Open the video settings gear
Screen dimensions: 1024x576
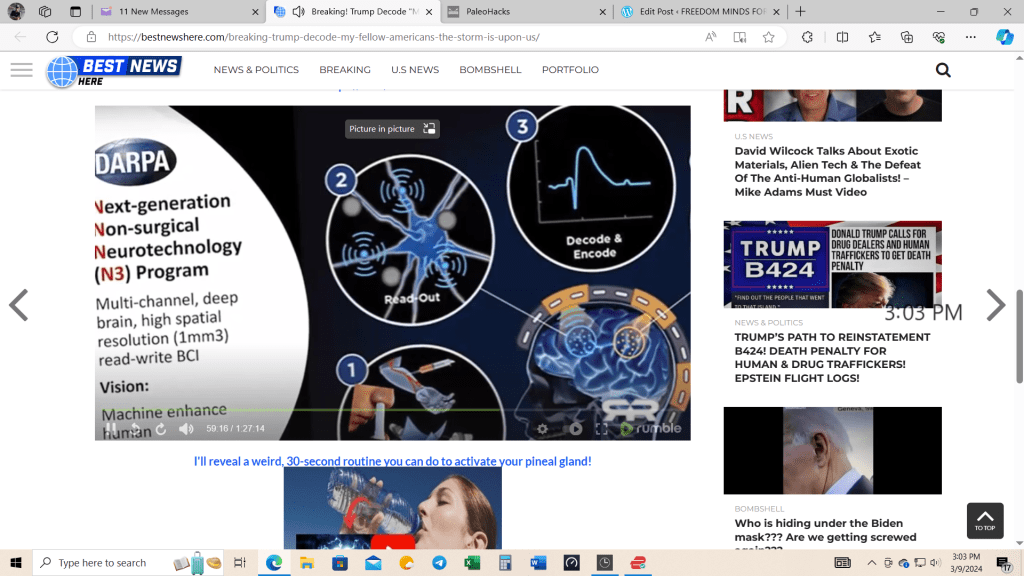543,429
